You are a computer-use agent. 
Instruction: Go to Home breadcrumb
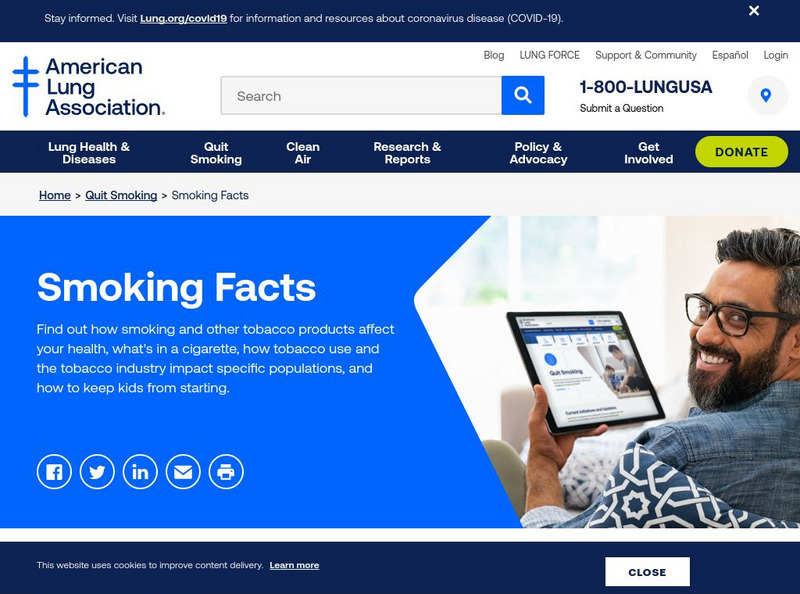coord(55,195)
